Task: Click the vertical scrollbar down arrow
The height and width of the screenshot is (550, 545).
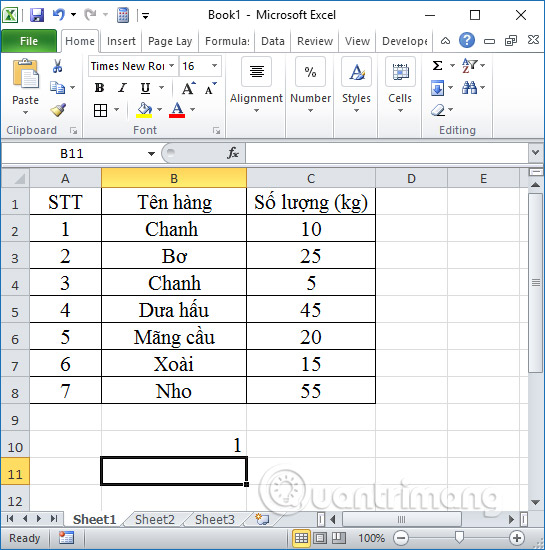Action: (x=536, y=502)
